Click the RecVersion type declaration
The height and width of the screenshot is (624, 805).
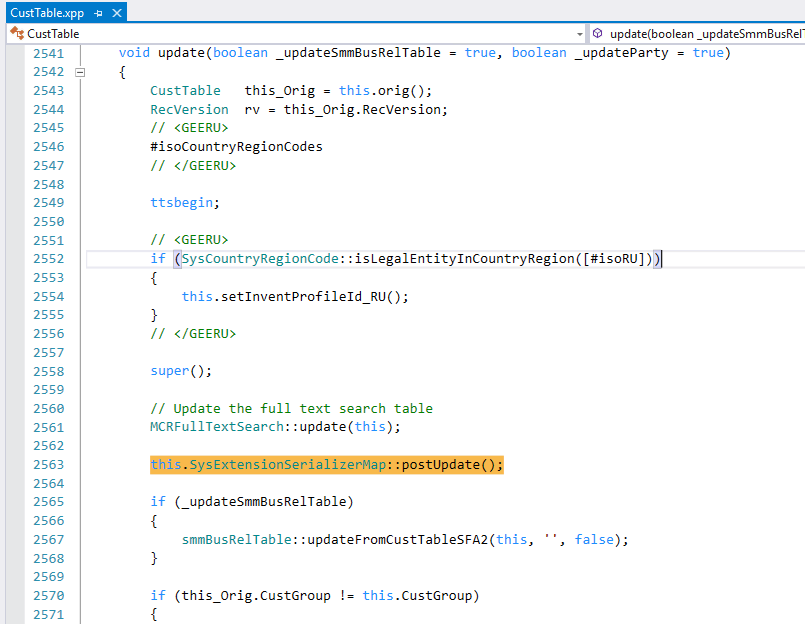189,109
